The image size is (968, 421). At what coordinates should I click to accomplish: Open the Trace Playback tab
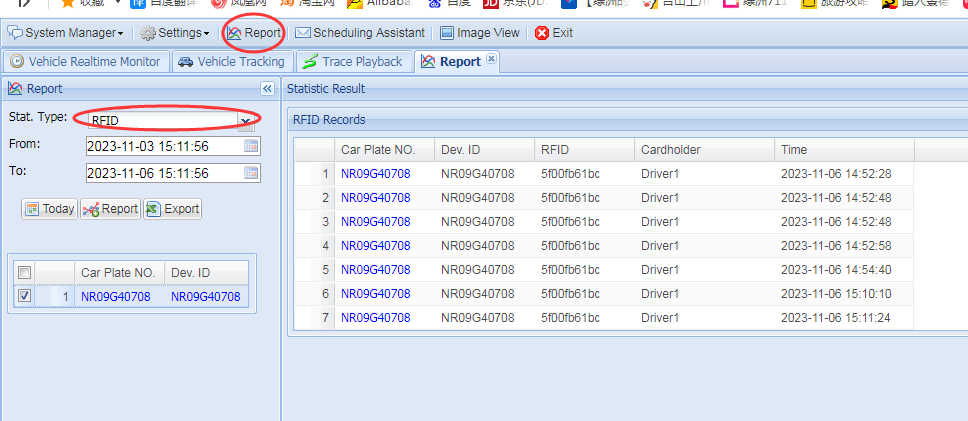point(352,62)
